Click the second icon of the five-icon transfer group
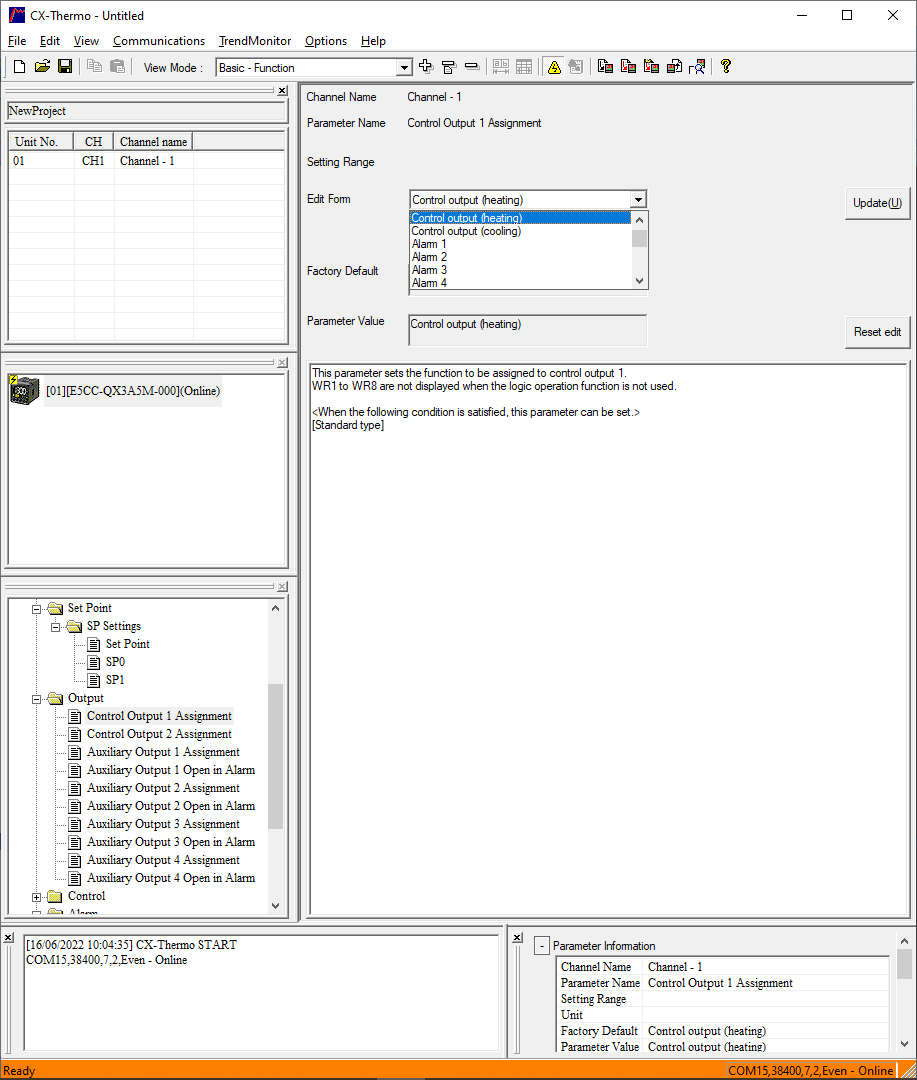 coord(628,67)
